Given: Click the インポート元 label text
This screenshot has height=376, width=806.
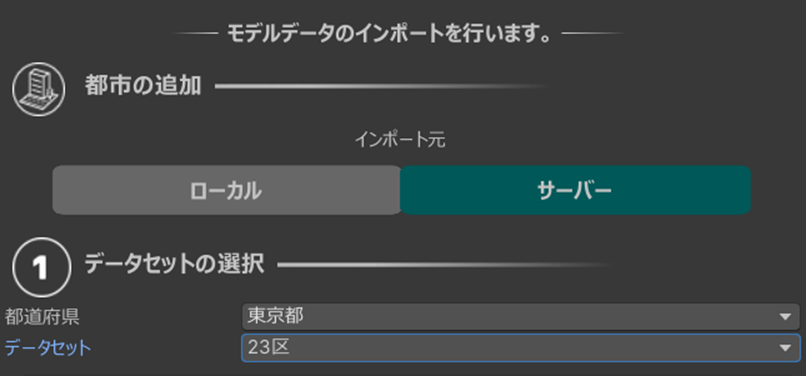Looking at the screenshot, I should click(400, 140).
